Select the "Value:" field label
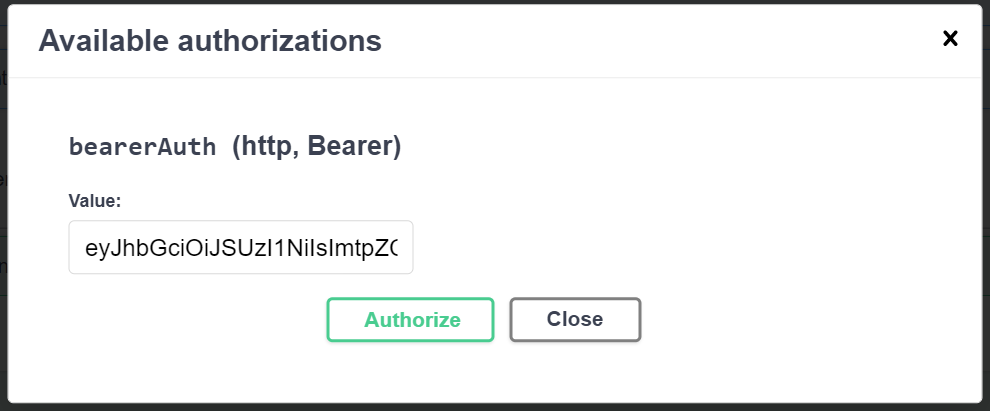990x411 pixels. [95, 201]
